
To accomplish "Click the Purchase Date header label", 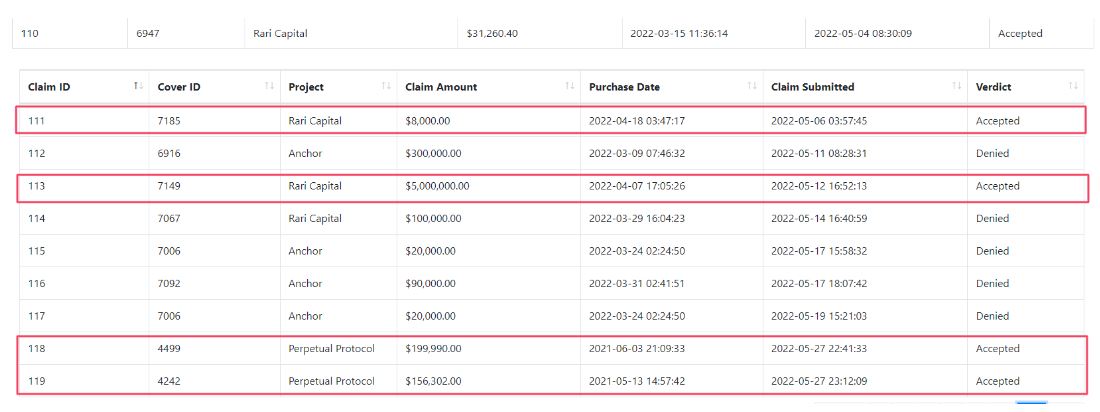I will point(624,87).
